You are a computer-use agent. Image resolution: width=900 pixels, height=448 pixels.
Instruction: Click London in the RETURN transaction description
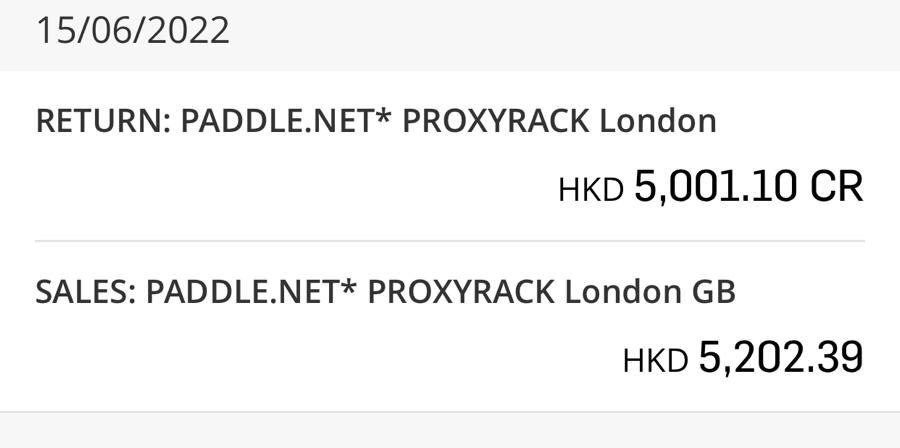658,122
